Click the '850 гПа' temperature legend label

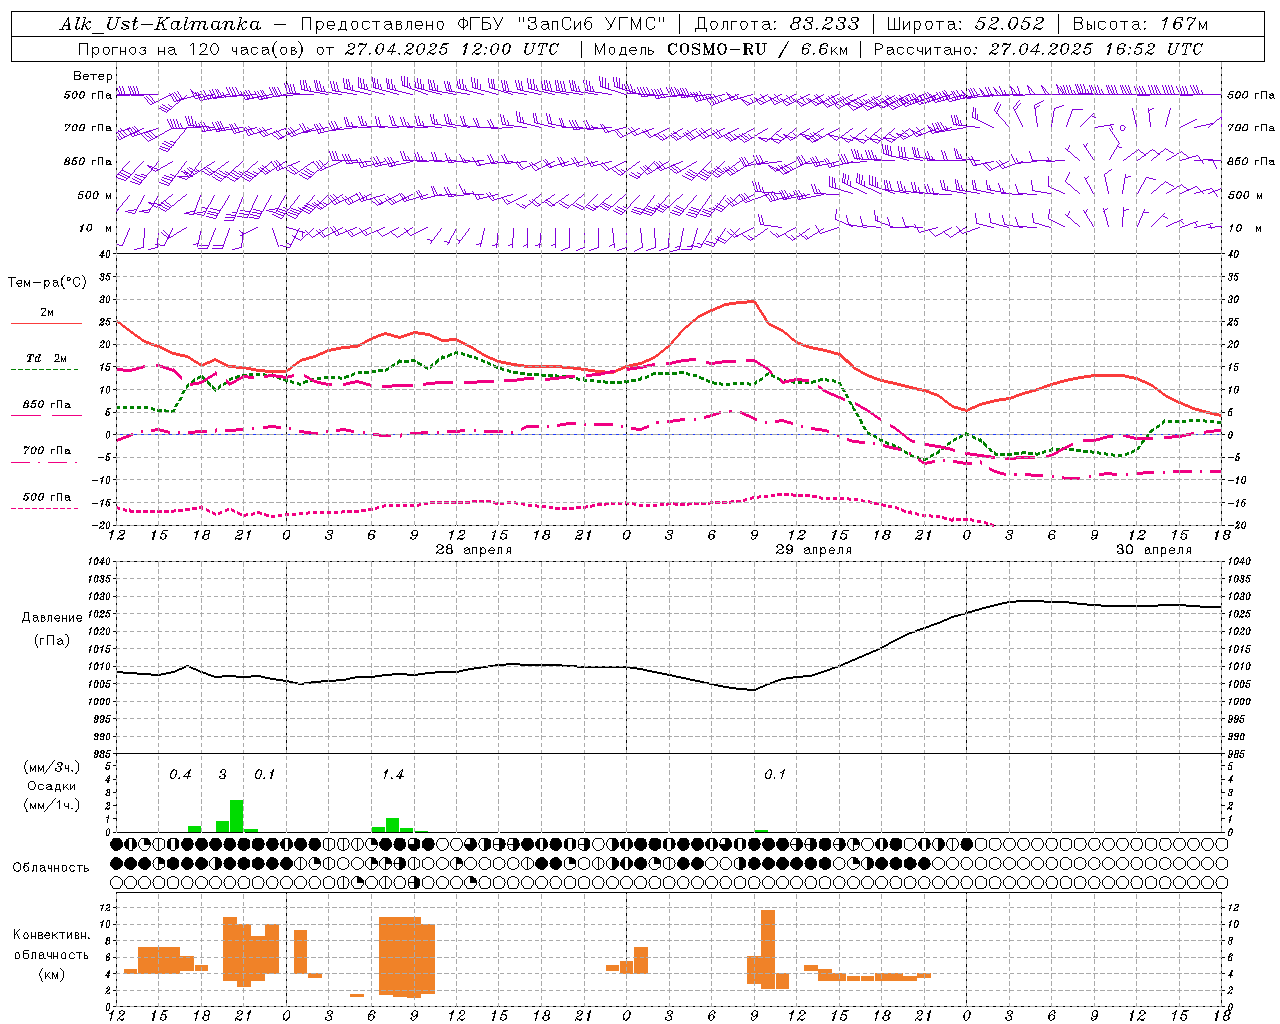click(x=47, y=405)
